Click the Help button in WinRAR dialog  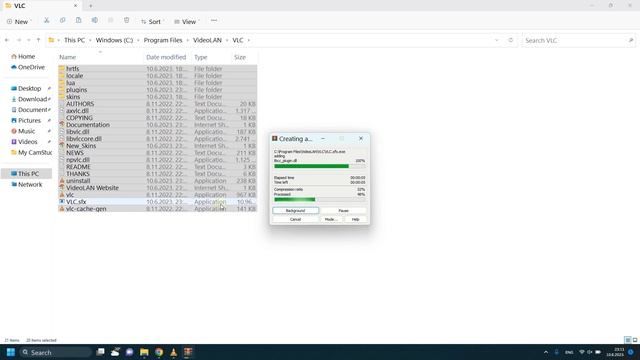[x=356, y=220]
